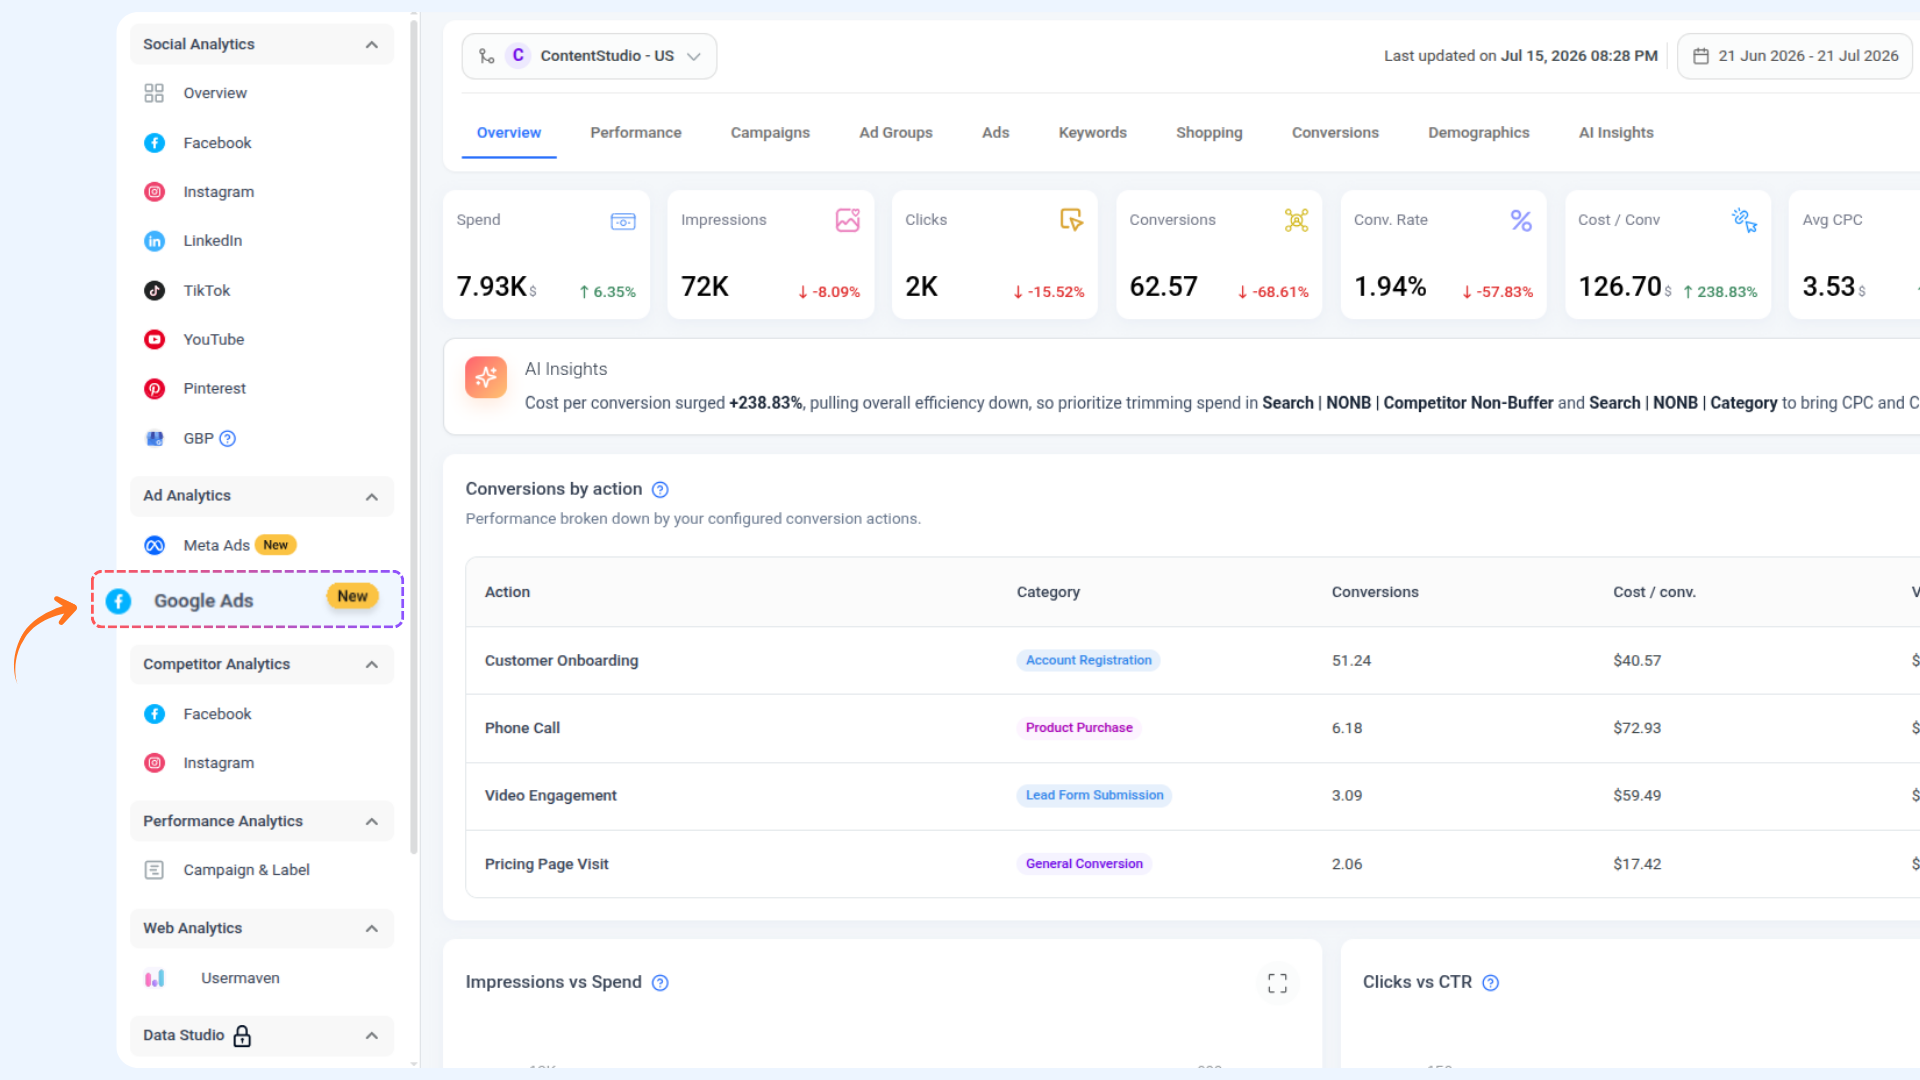This screenshot has height=1080, width=1920.
Task: Open the TikTok analytics sidebar item
Action: click(206, 290)
